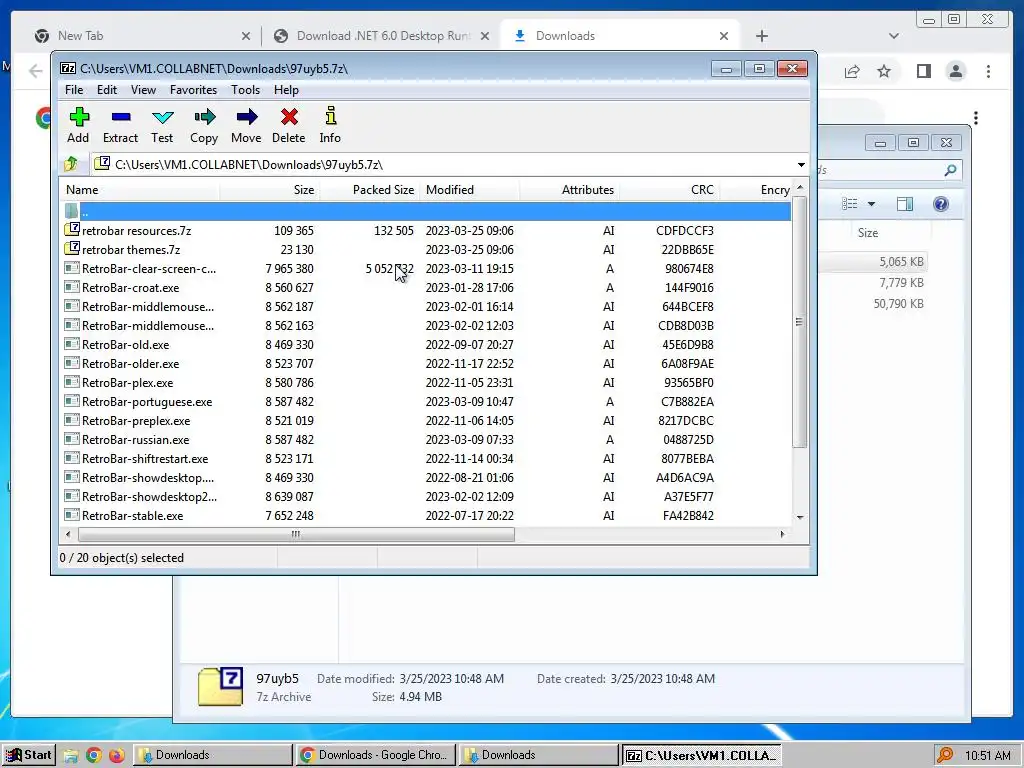The width and height of the screenshot is (1024, 768).
Task: Sort by the Packed Size column
Action: [x=369, y=190]
